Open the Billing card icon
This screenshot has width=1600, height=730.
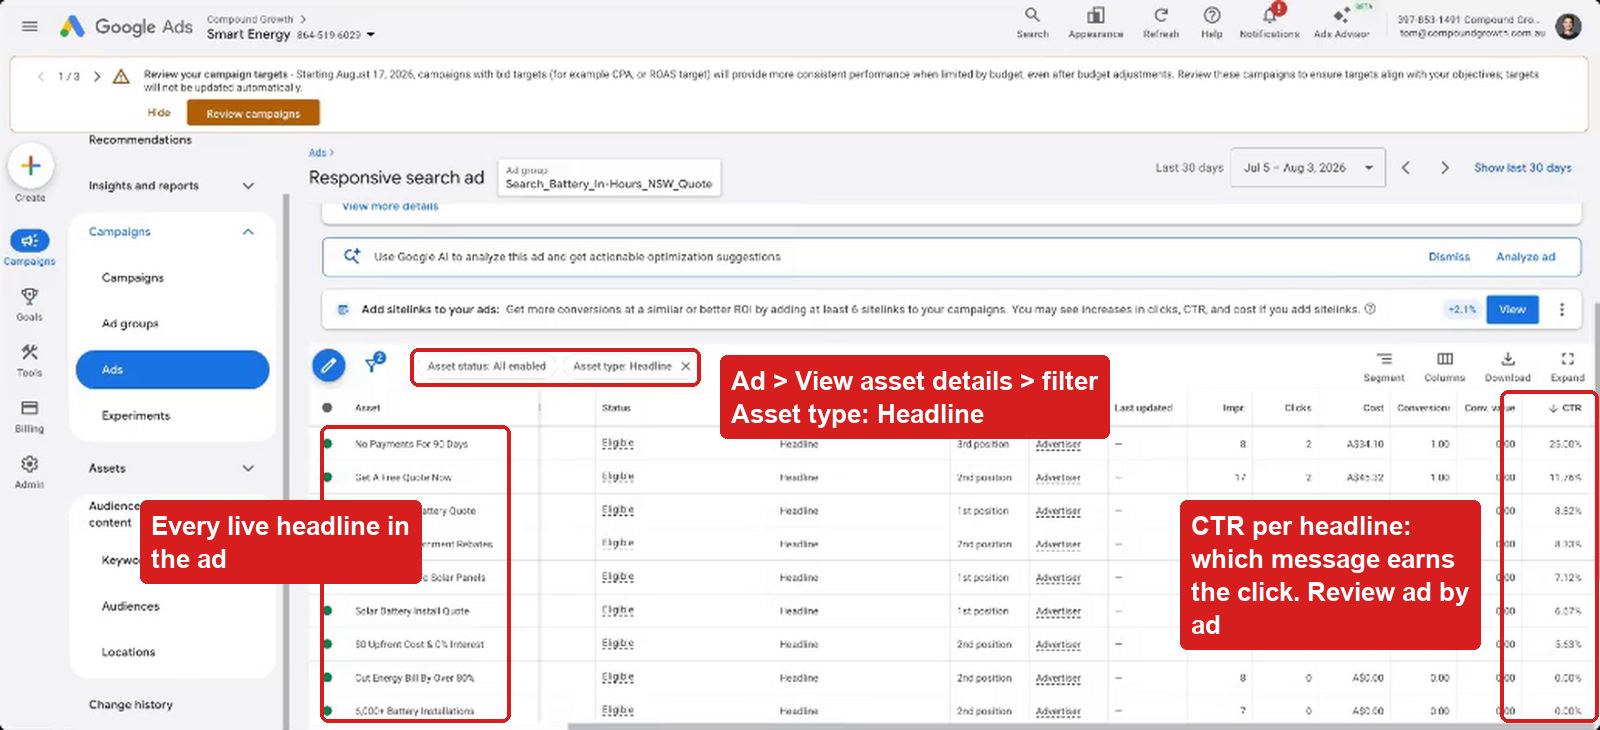[30, 408]
